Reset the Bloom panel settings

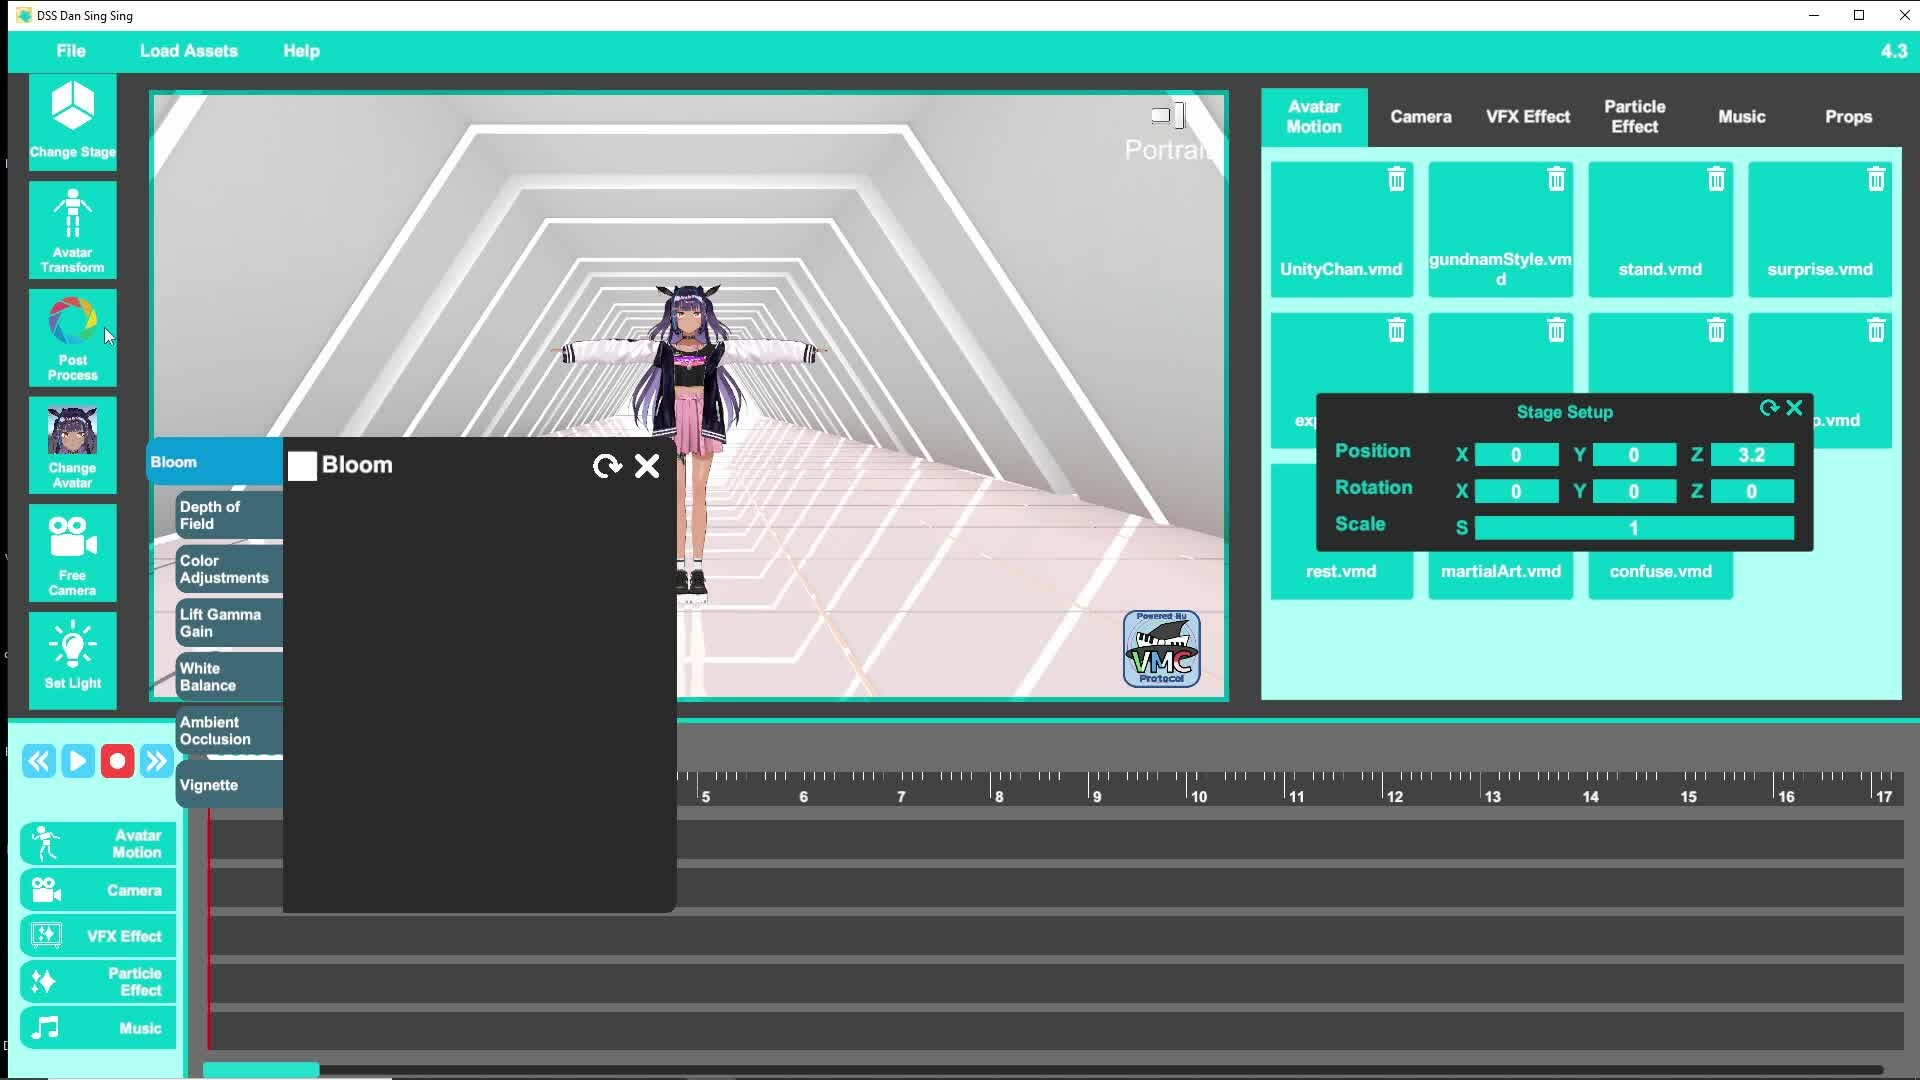(606, 466)
